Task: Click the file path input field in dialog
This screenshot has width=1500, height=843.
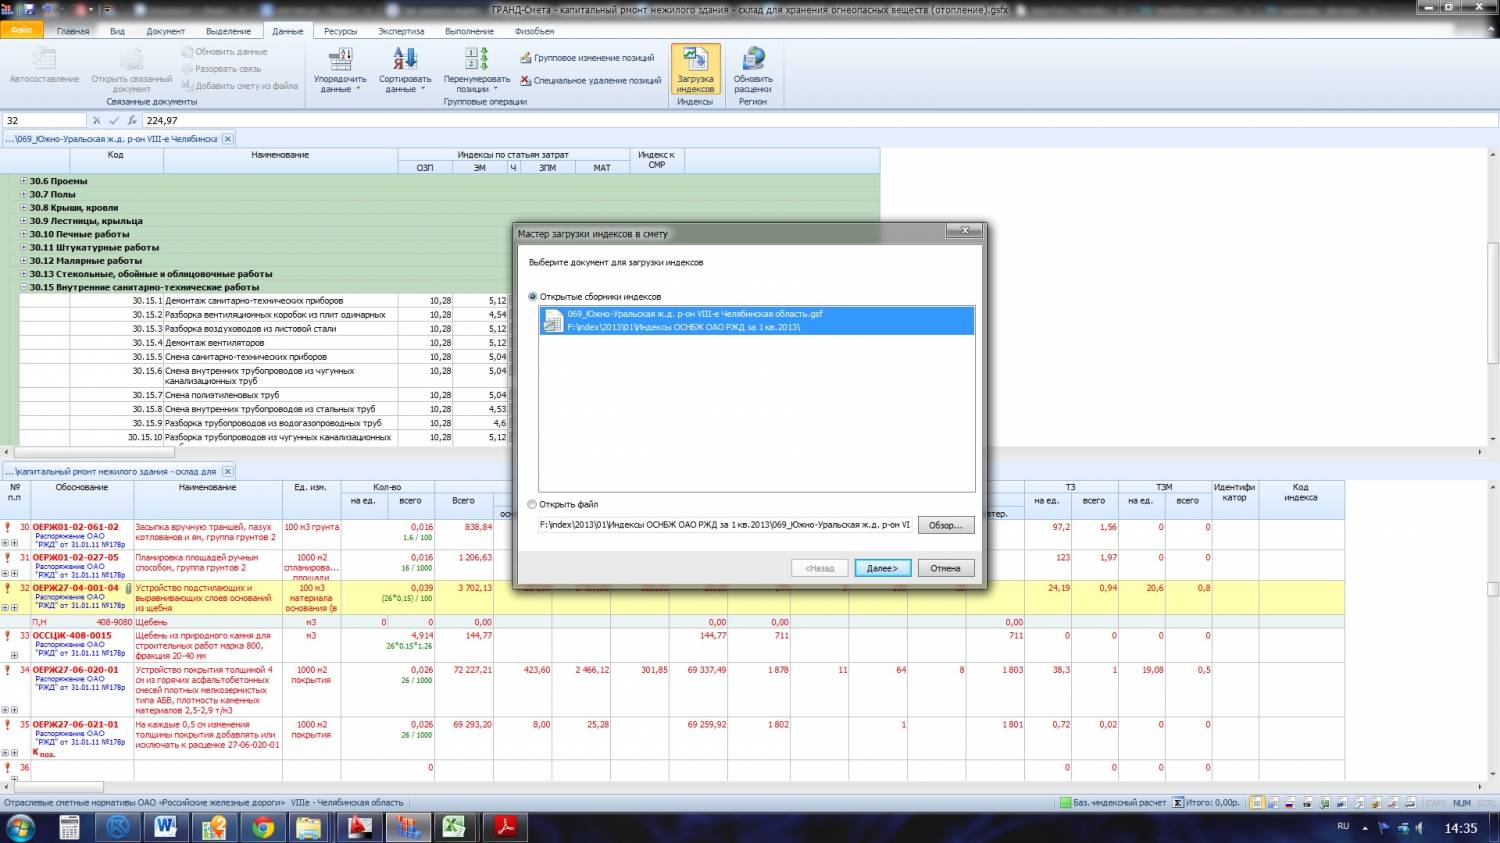Action: click(x=725, y=525)
